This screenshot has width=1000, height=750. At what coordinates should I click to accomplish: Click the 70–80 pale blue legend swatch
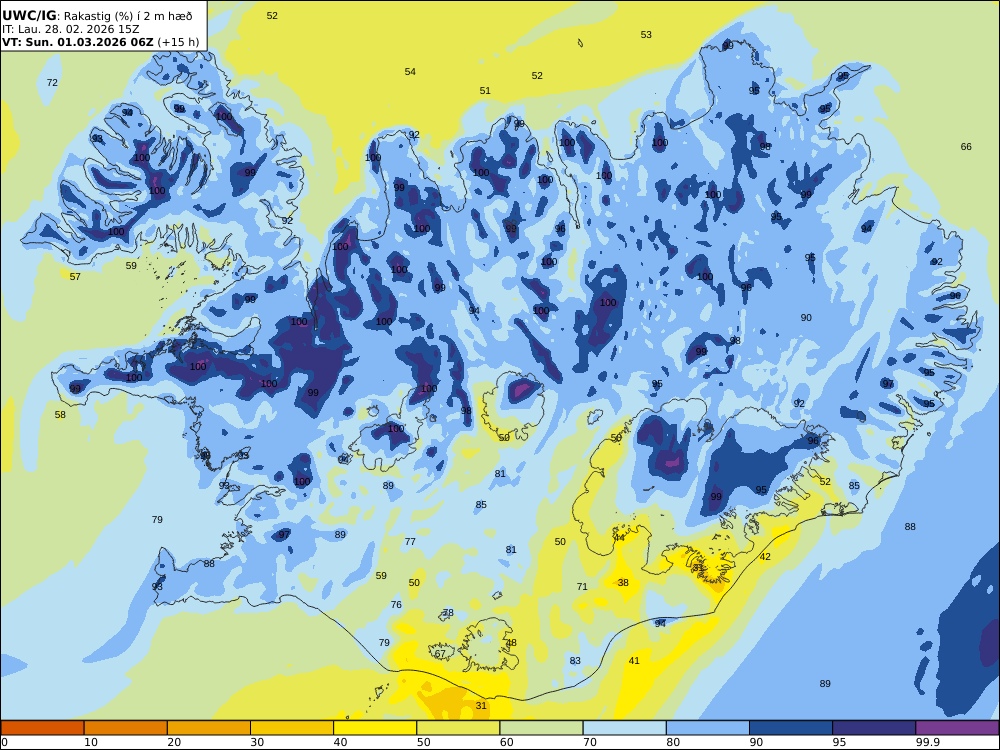coord(624,728)
